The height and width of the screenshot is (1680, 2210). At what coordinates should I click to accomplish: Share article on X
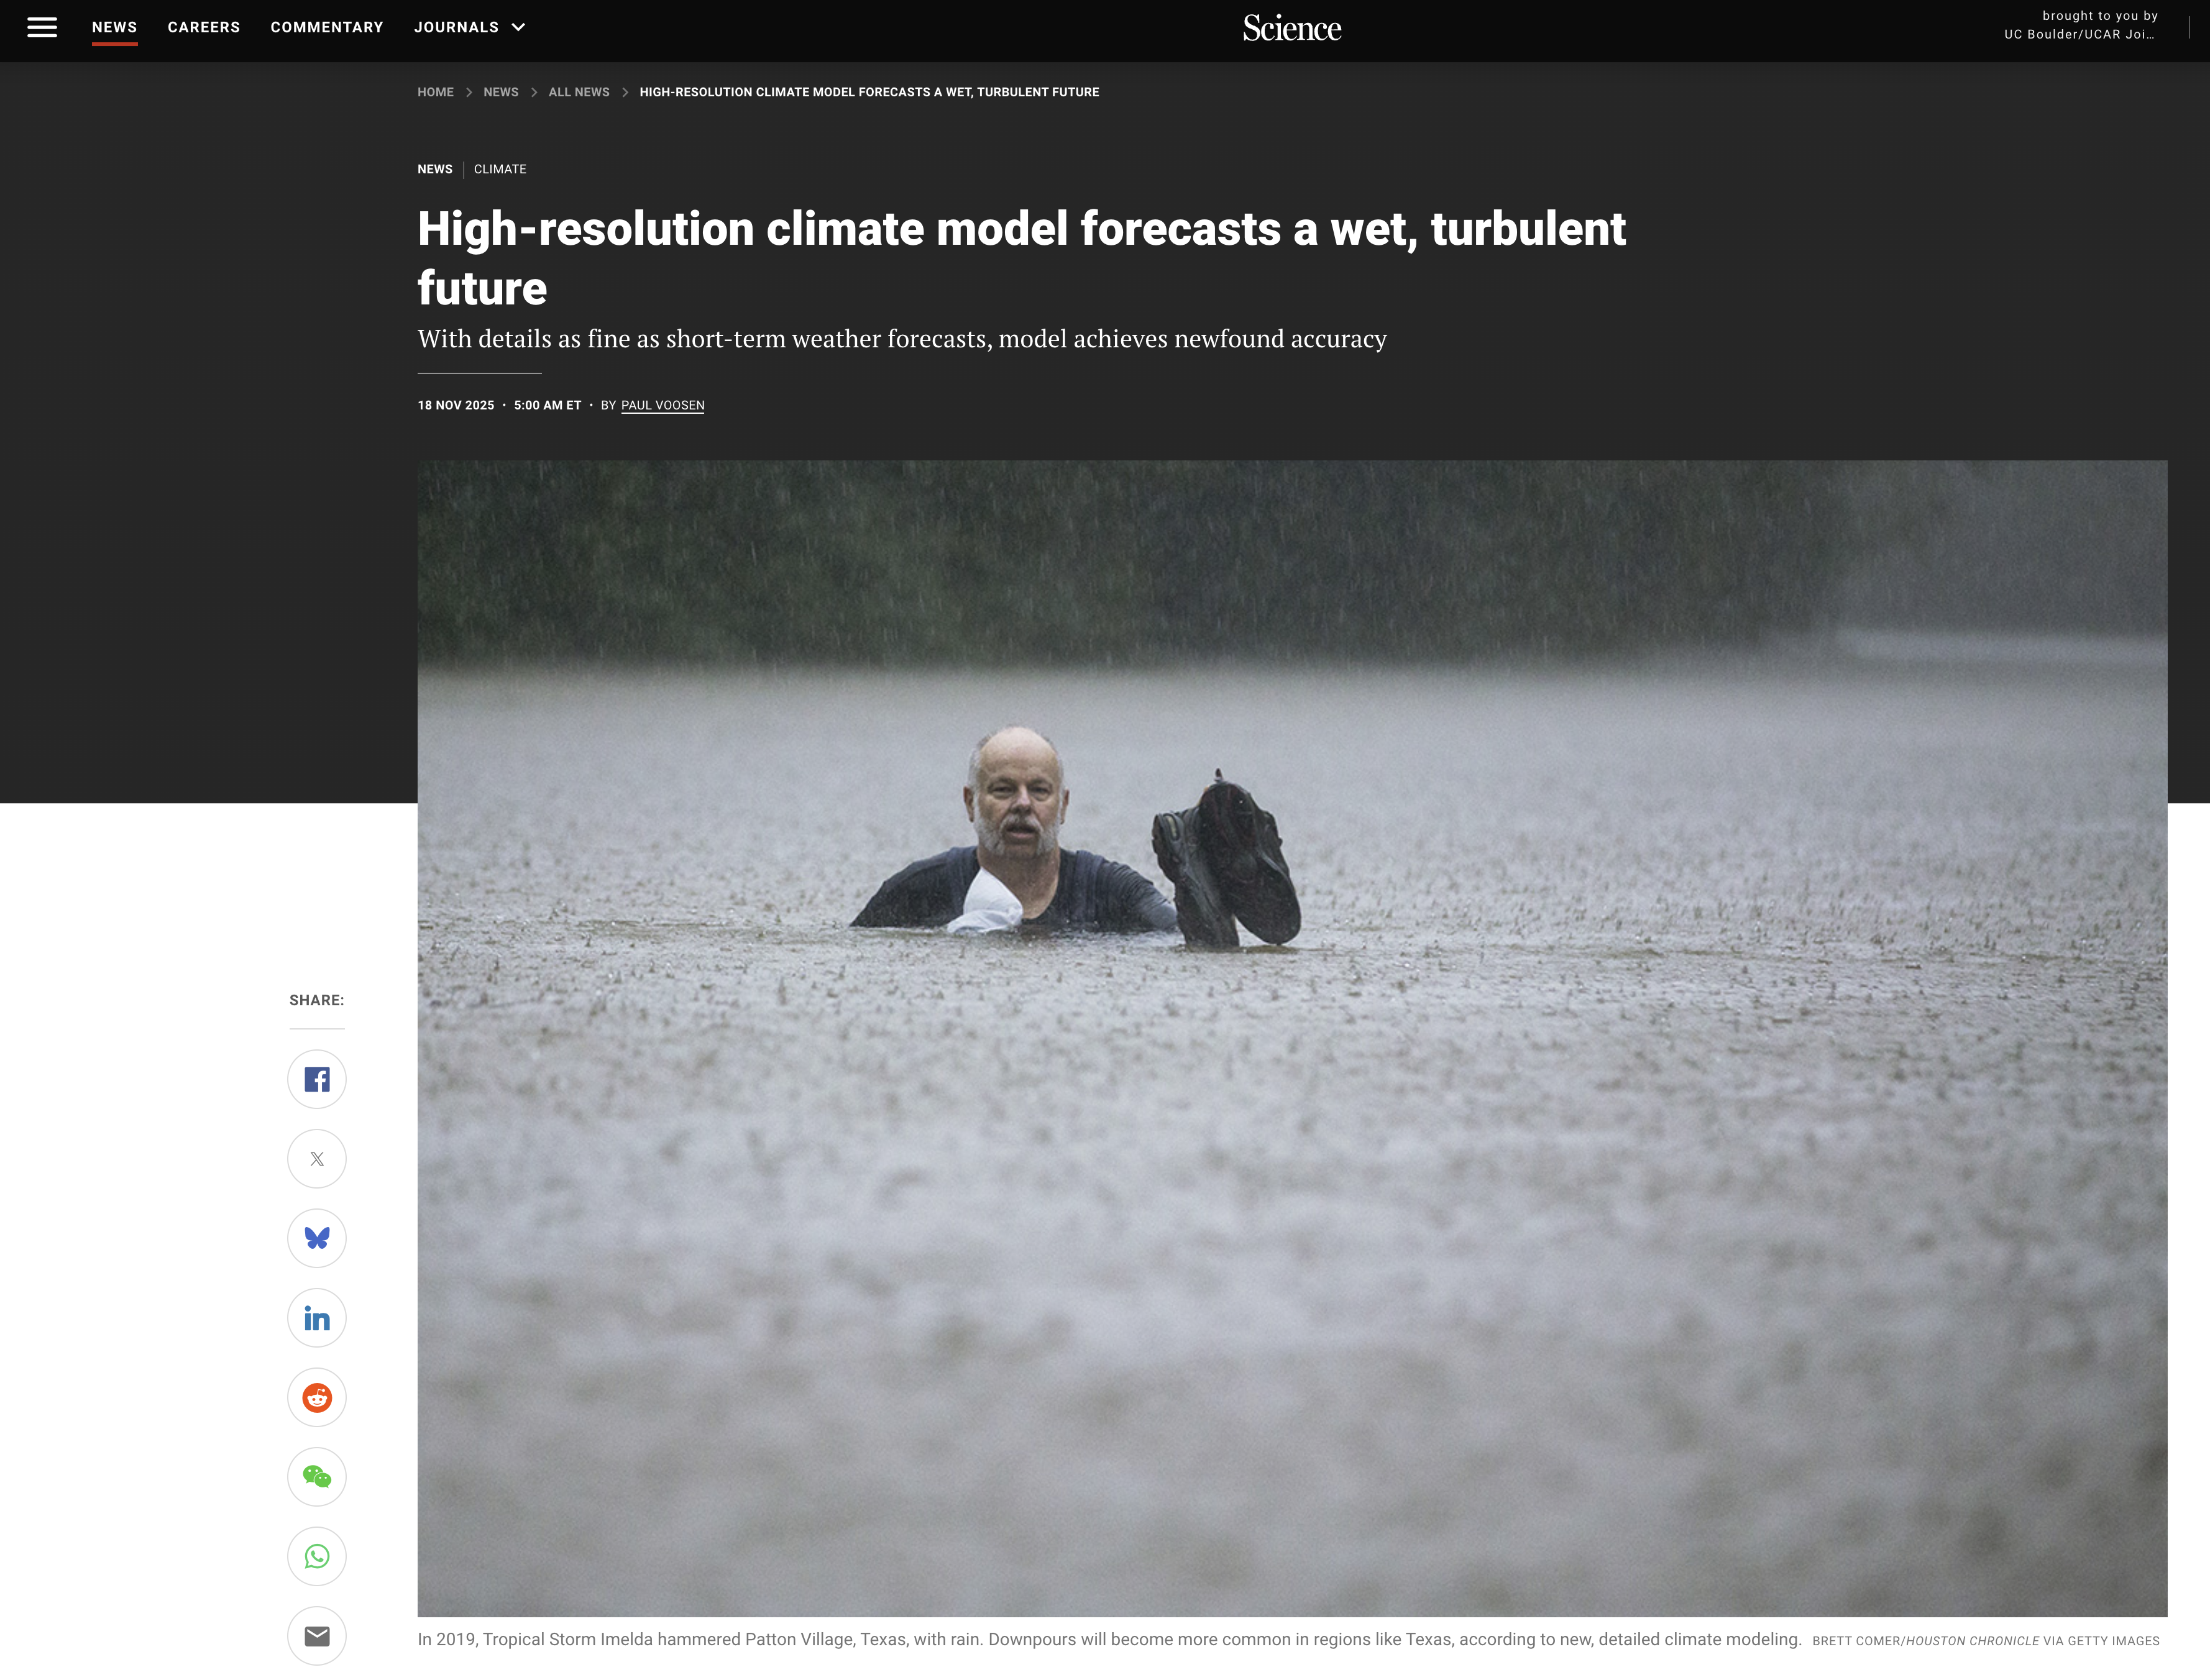(x=317, y=1159)
